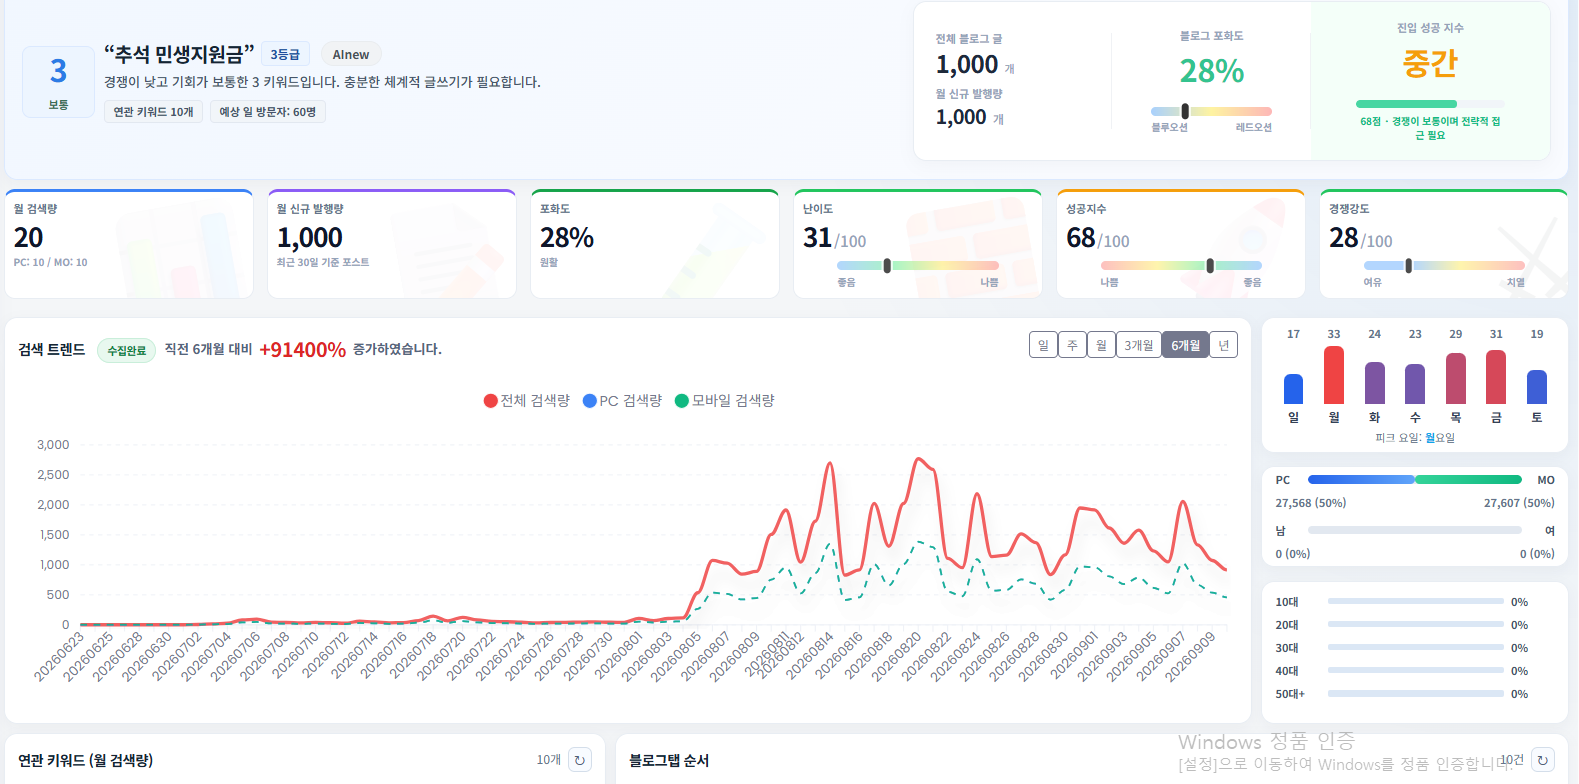Refresh the 블로그탭 순서 panel
The height and width of the screenshot is (784, 1579).
[1543, 760]
